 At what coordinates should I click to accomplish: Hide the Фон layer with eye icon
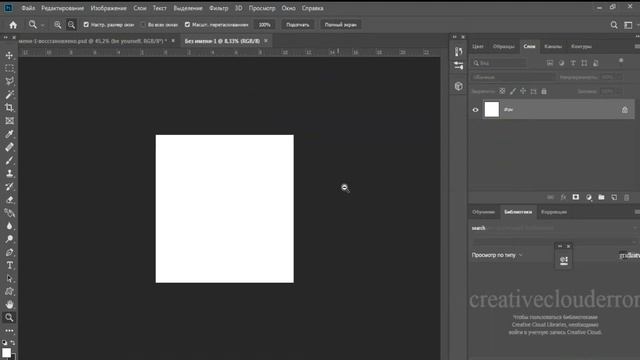tap(475, 110)
